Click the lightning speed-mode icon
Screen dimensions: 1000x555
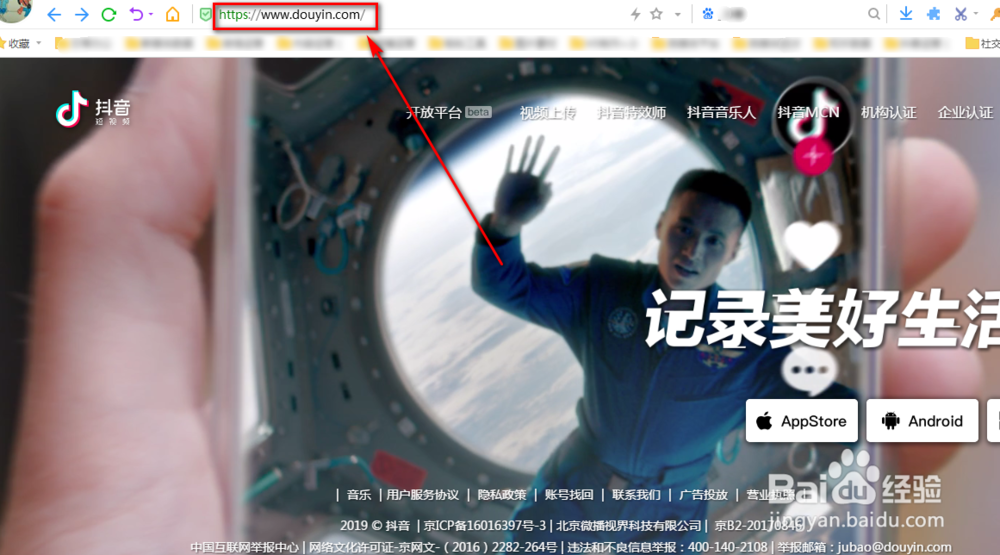635,14
